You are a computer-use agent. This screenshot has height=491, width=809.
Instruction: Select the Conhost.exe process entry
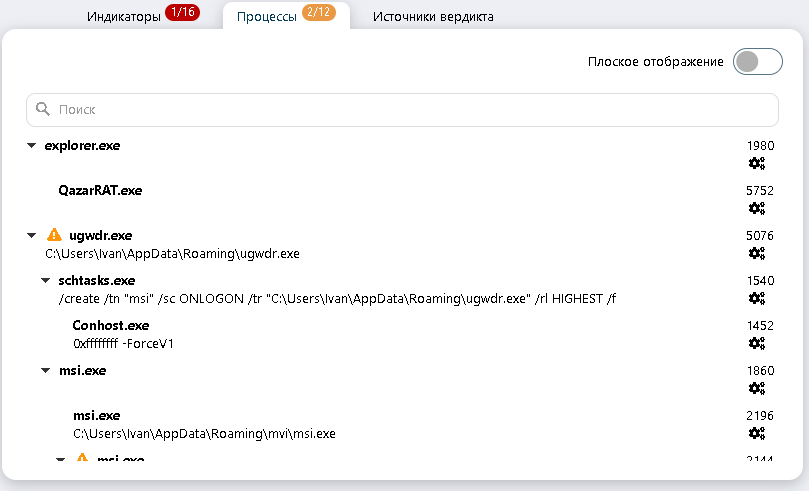[111, 325]
